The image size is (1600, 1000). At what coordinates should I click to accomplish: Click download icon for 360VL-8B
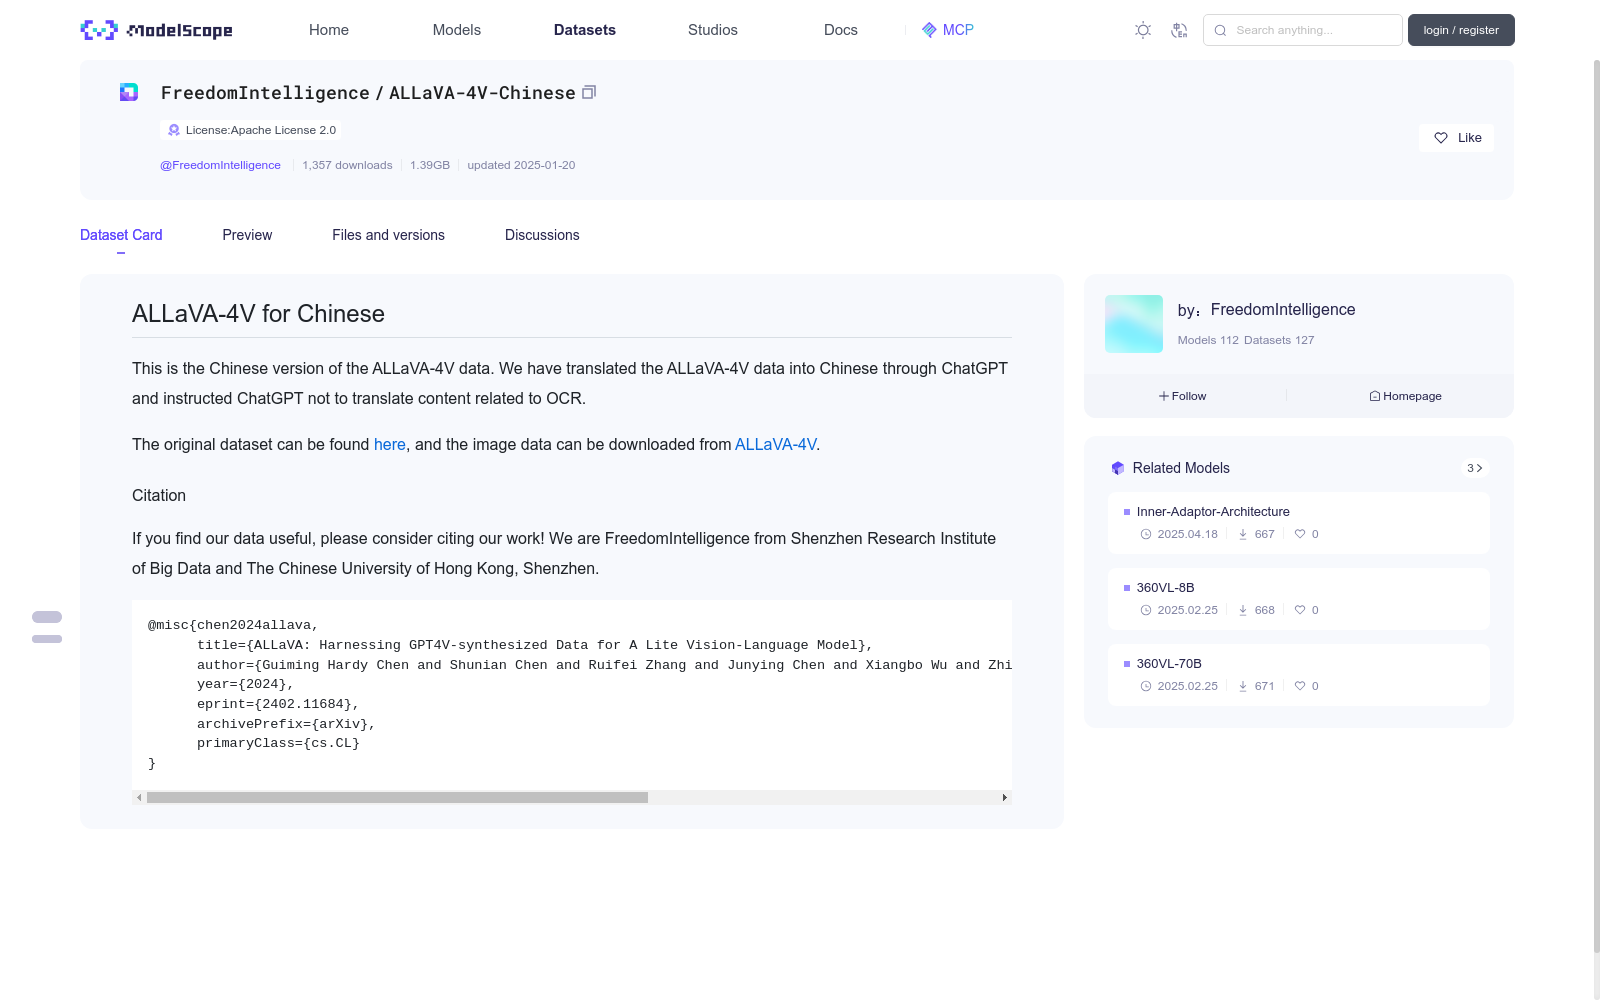coord(1243,610)
